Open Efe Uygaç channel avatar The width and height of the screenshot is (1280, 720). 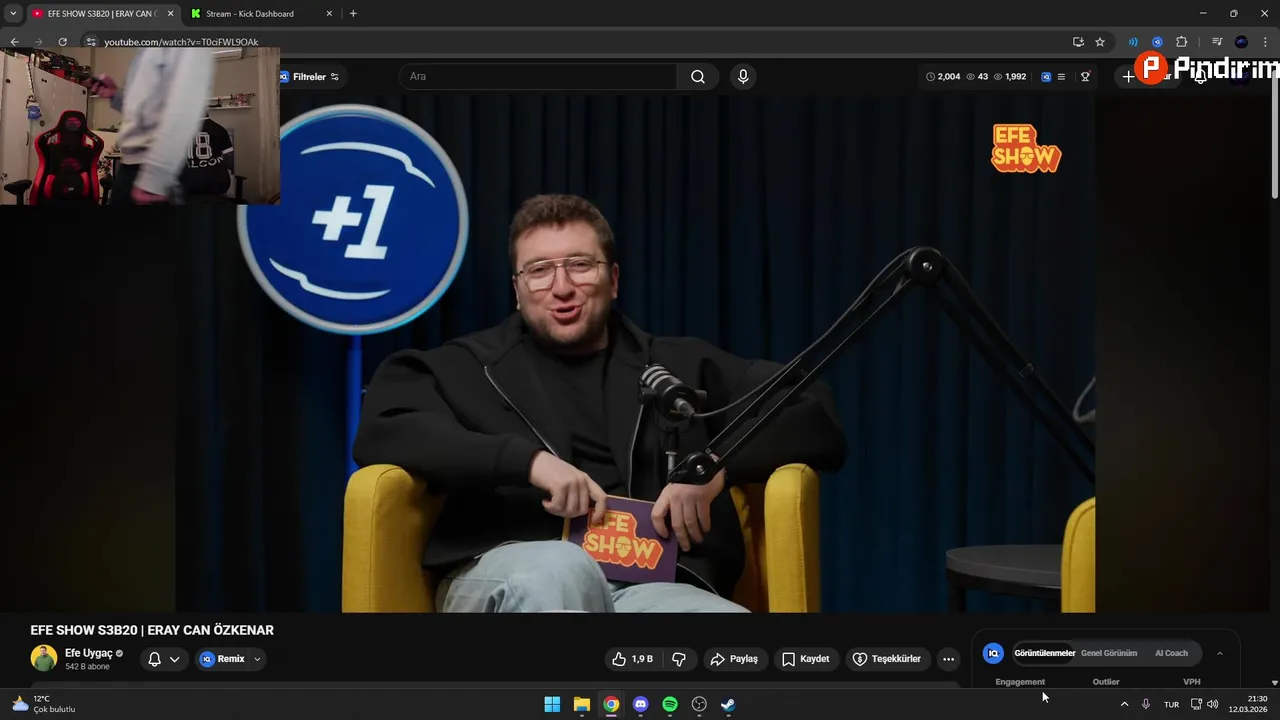tap(44, 658)
